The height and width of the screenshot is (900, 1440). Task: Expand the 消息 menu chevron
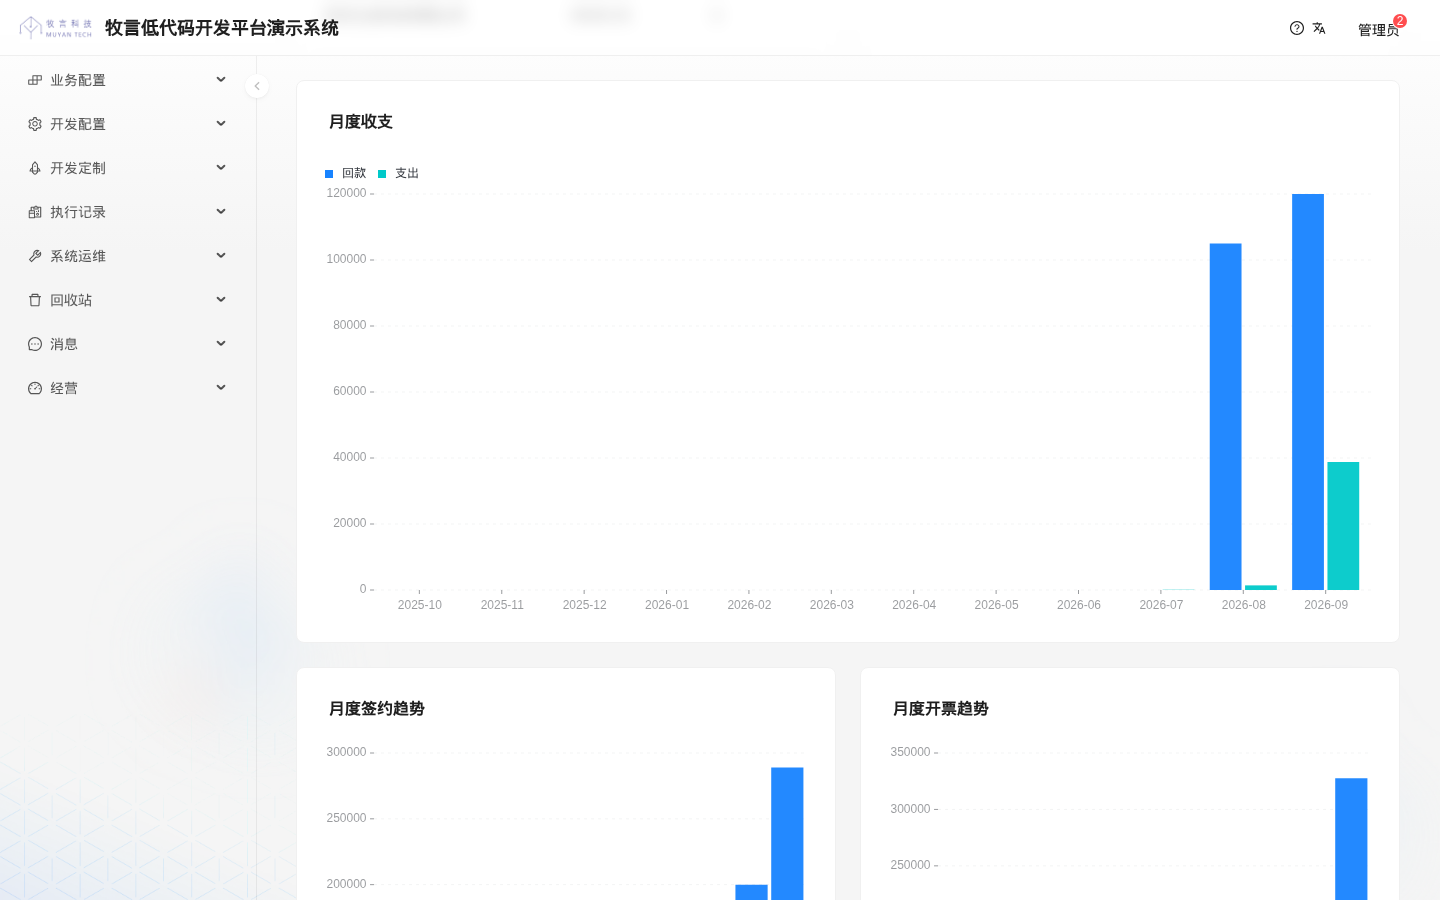pyautogui.click(x=221, y=344)
